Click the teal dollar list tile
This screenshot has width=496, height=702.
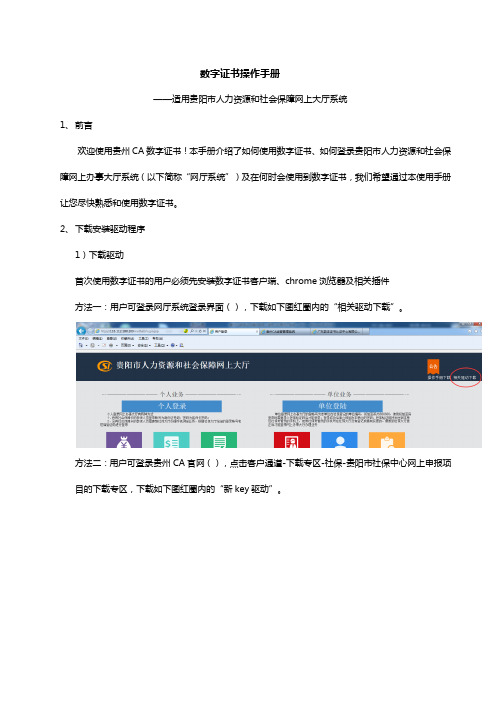click(171, 440)
